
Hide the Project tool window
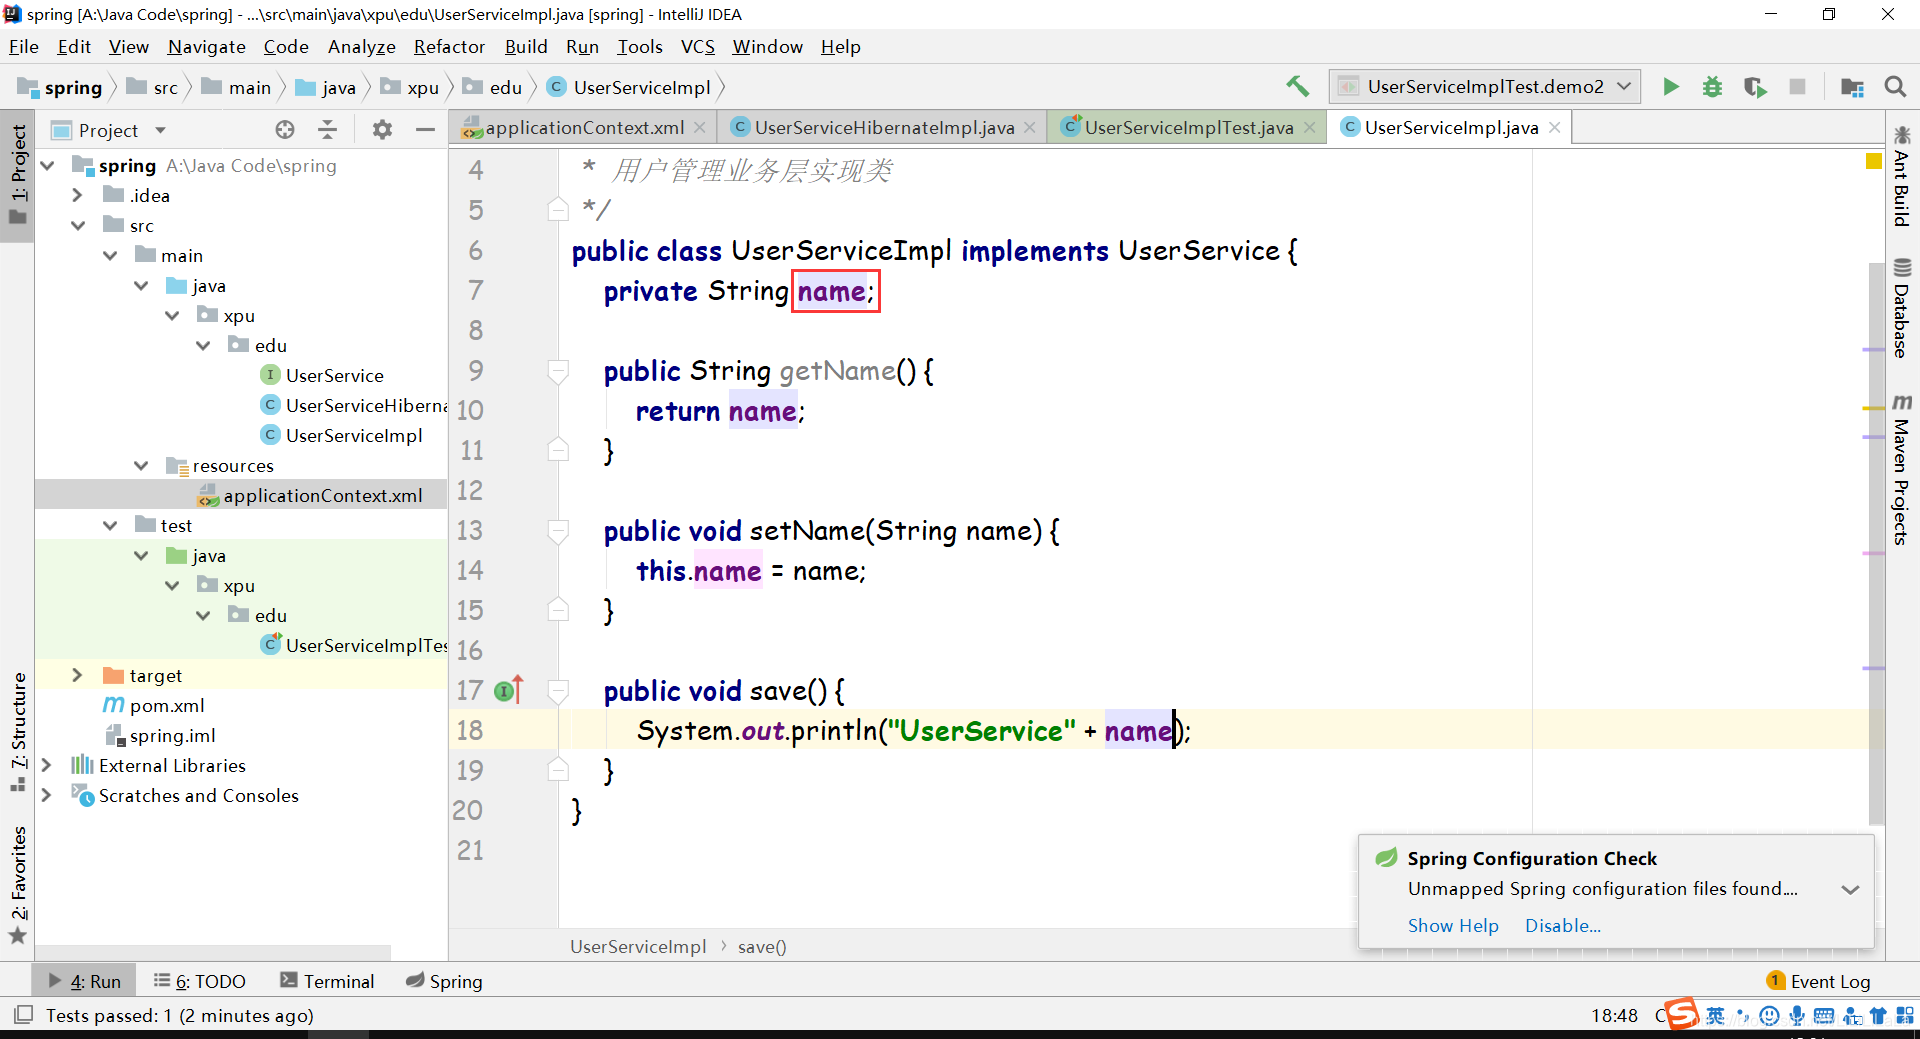[425, 130]
